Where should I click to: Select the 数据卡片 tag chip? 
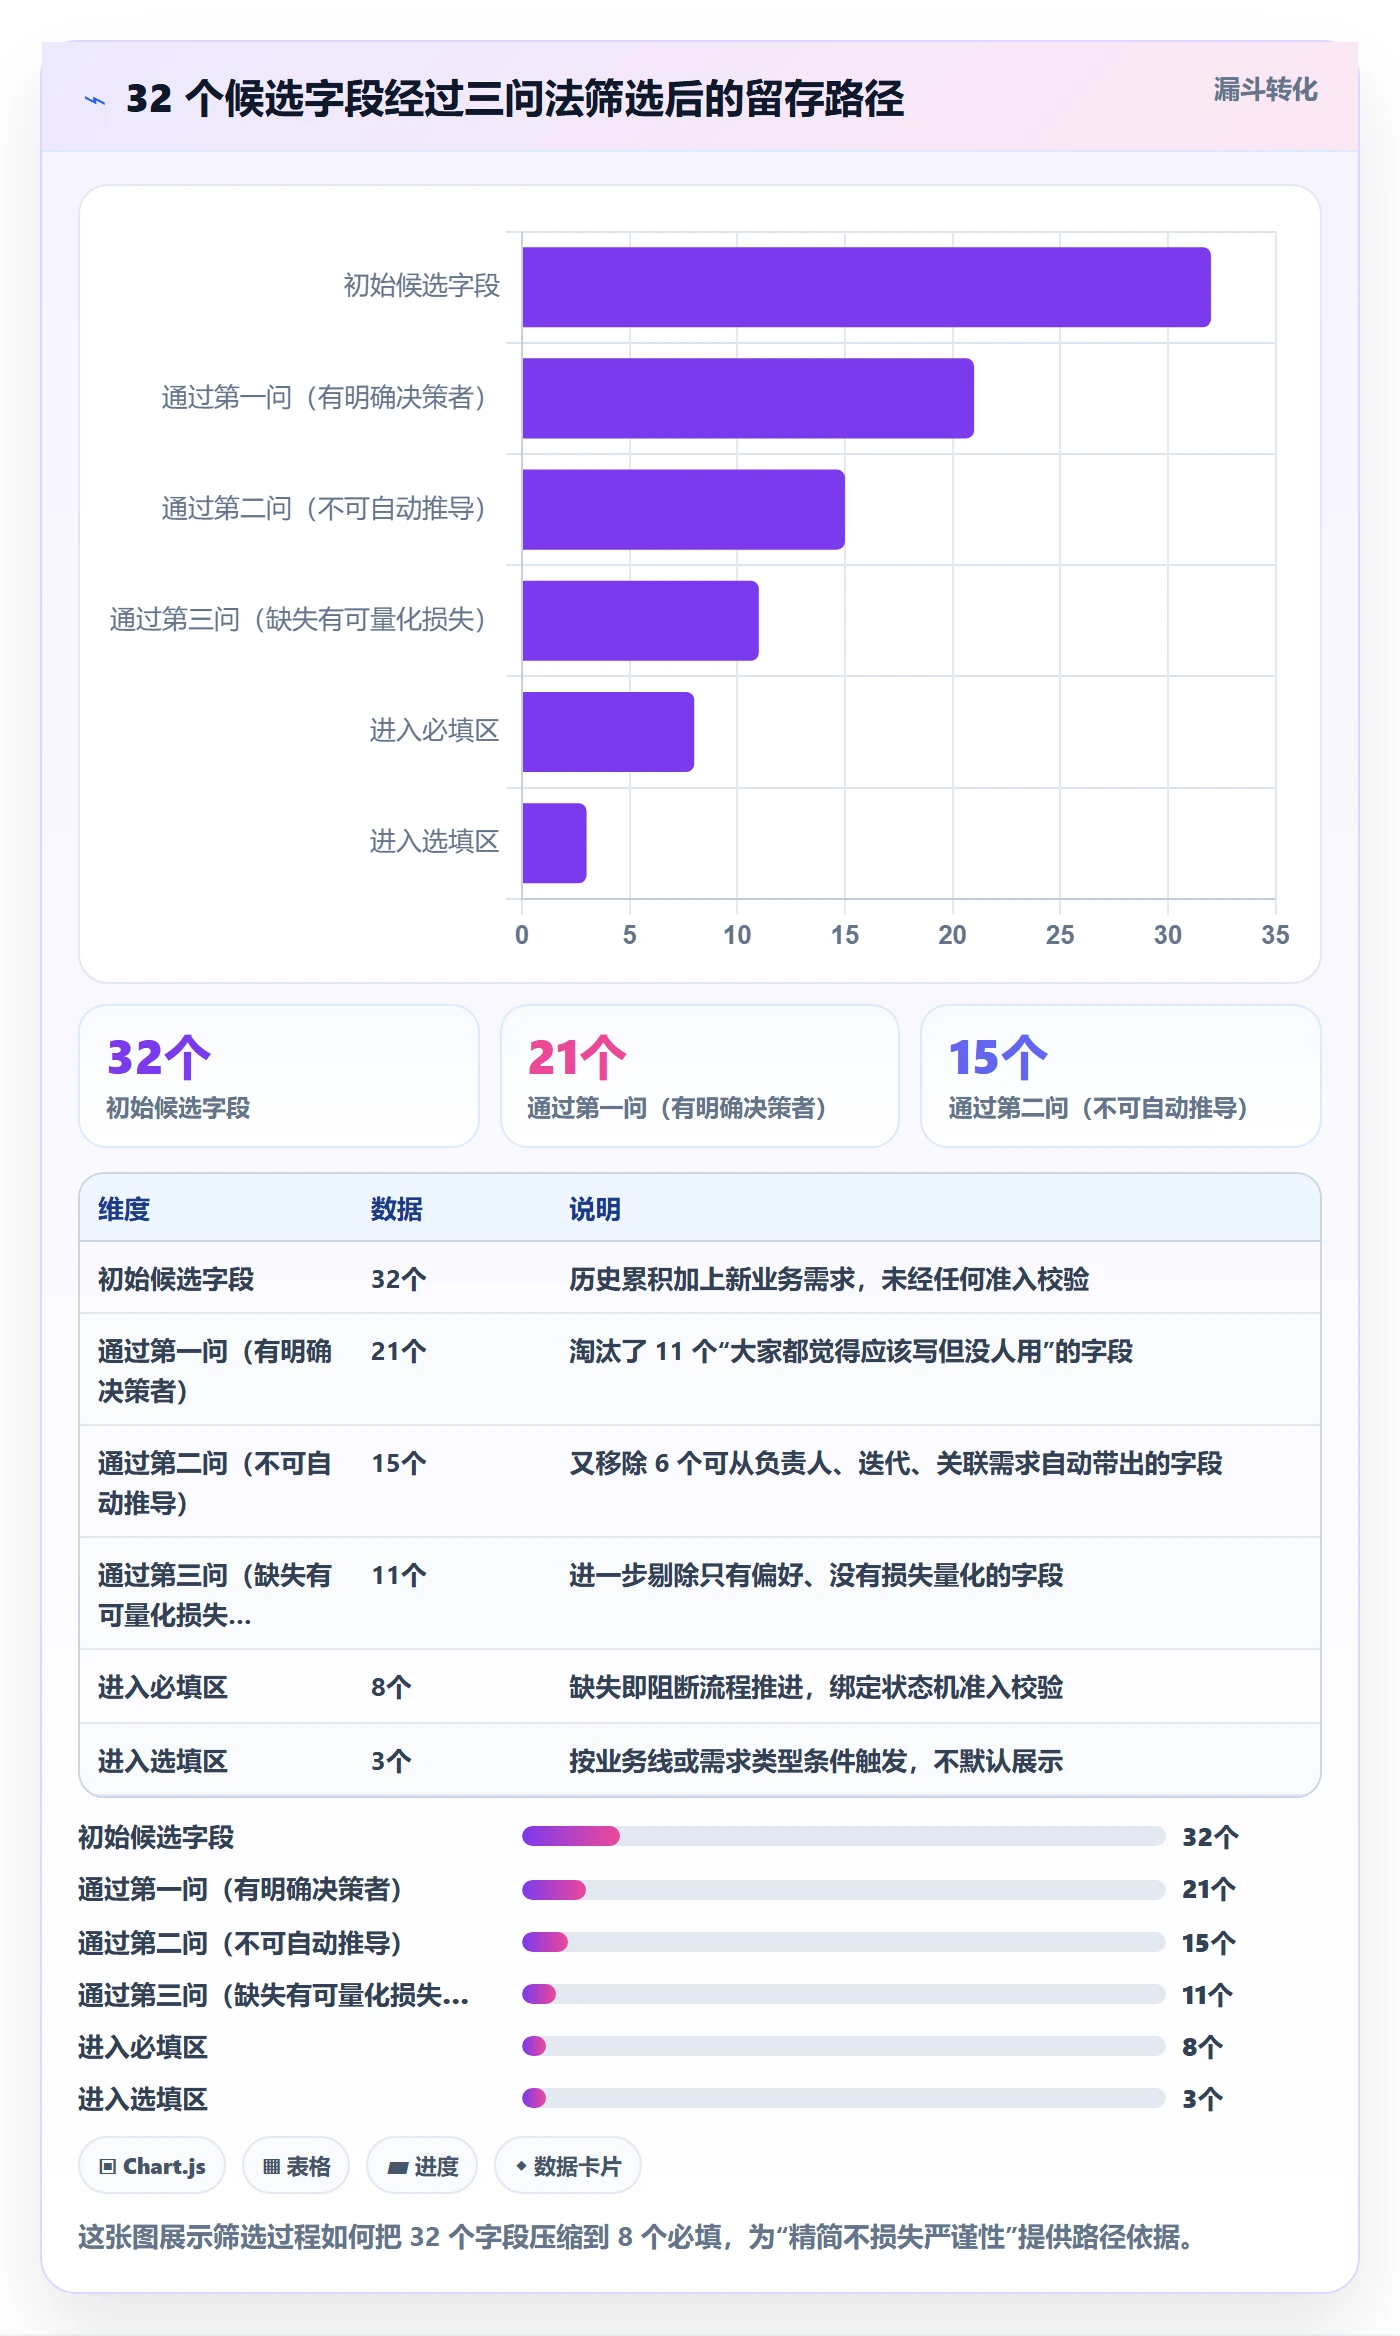[x=568, y=2166]
